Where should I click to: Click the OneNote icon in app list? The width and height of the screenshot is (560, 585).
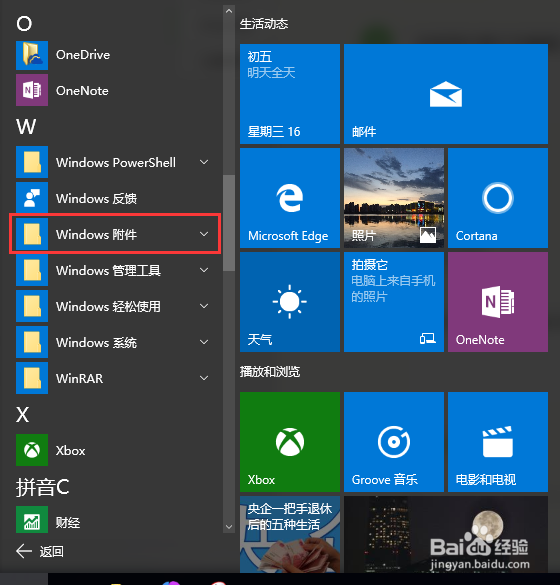coord(32,90)
